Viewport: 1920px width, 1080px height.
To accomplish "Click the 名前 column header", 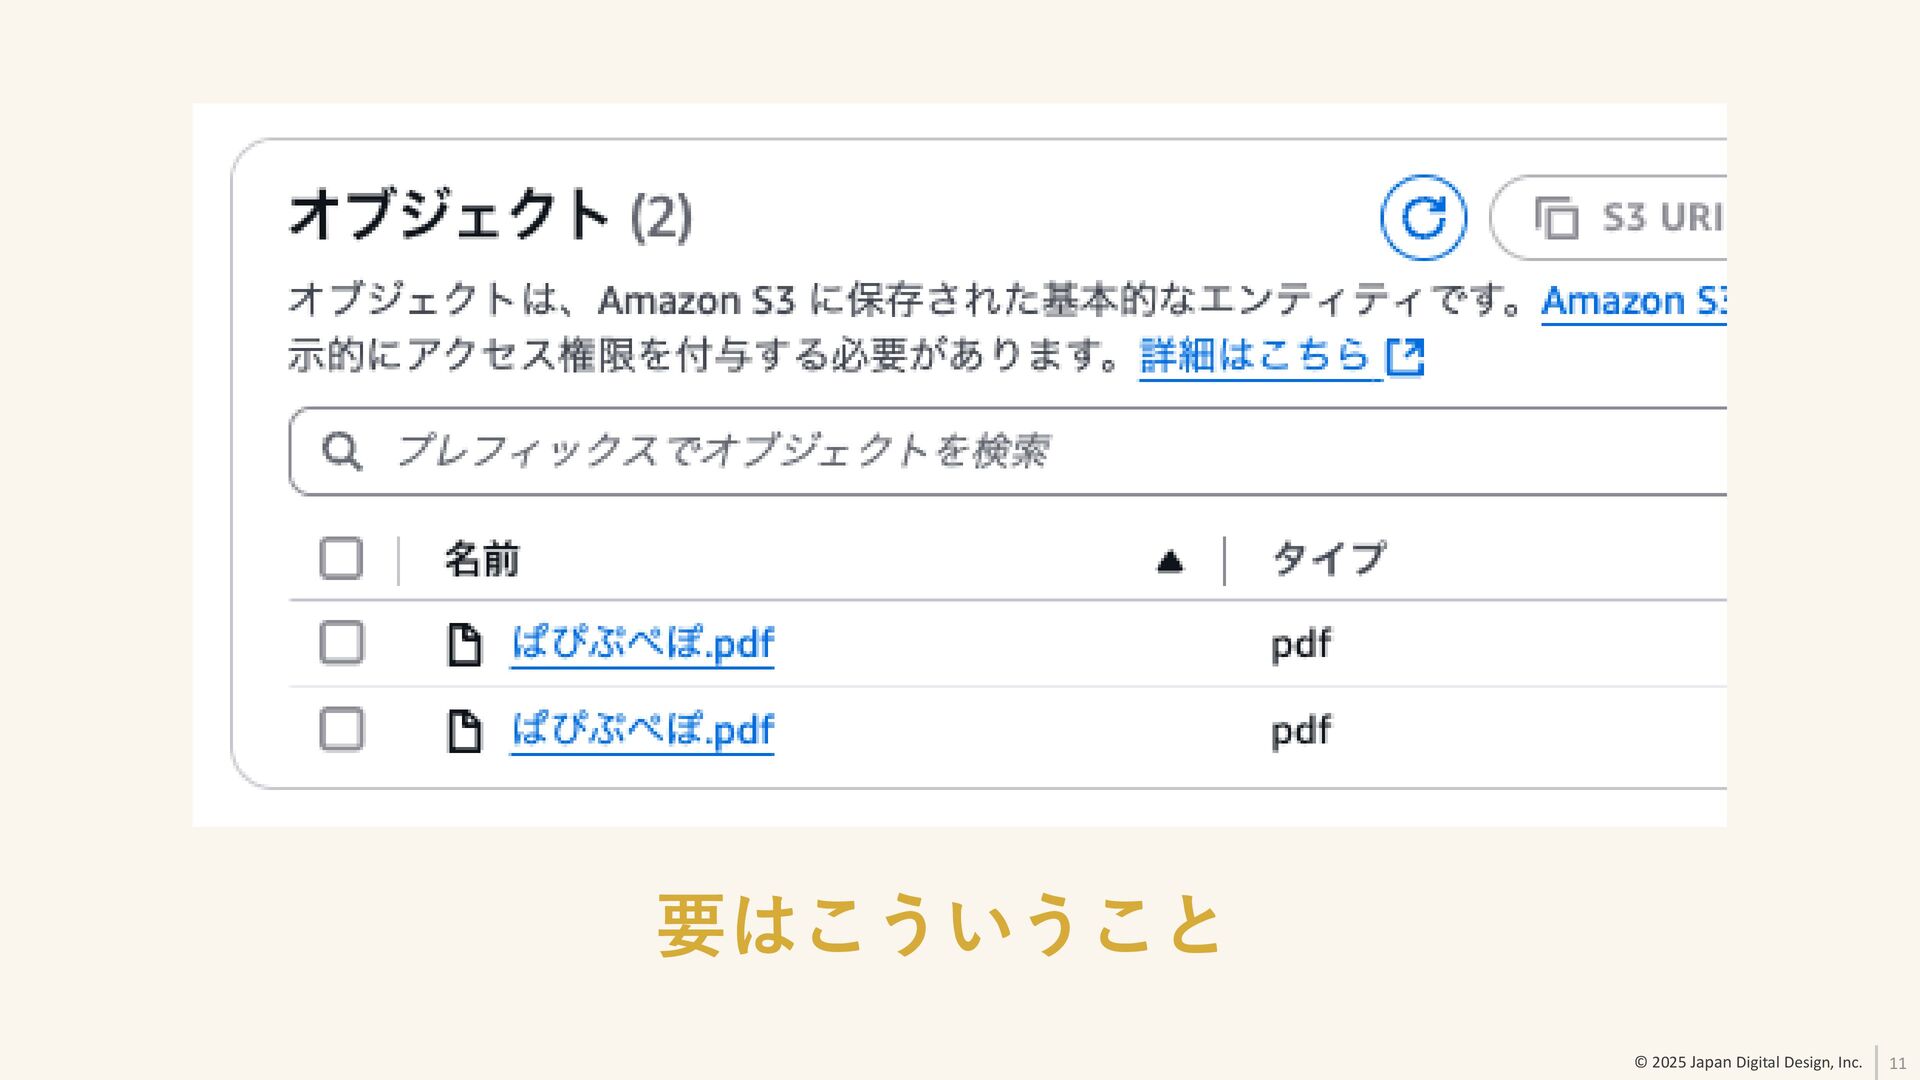I will [x=482, y=559].
